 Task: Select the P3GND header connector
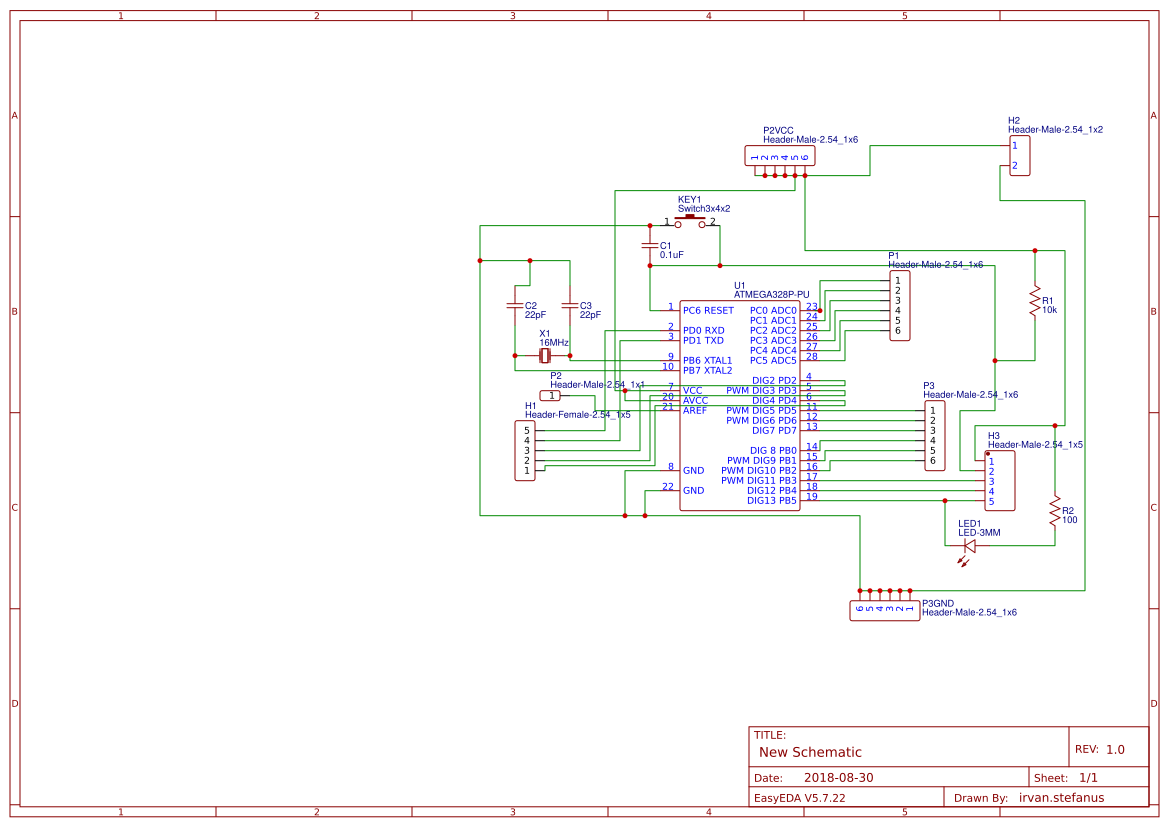(x=884, y=609)
